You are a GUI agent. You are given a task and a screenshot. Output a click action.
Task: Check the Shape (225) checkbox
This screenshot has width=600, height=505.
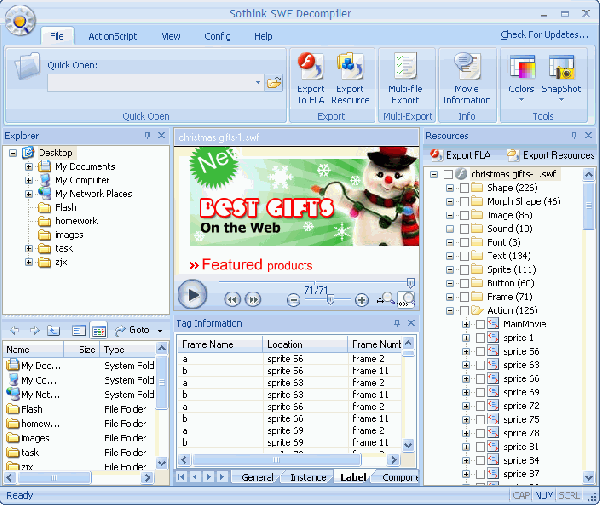point(464,188)
